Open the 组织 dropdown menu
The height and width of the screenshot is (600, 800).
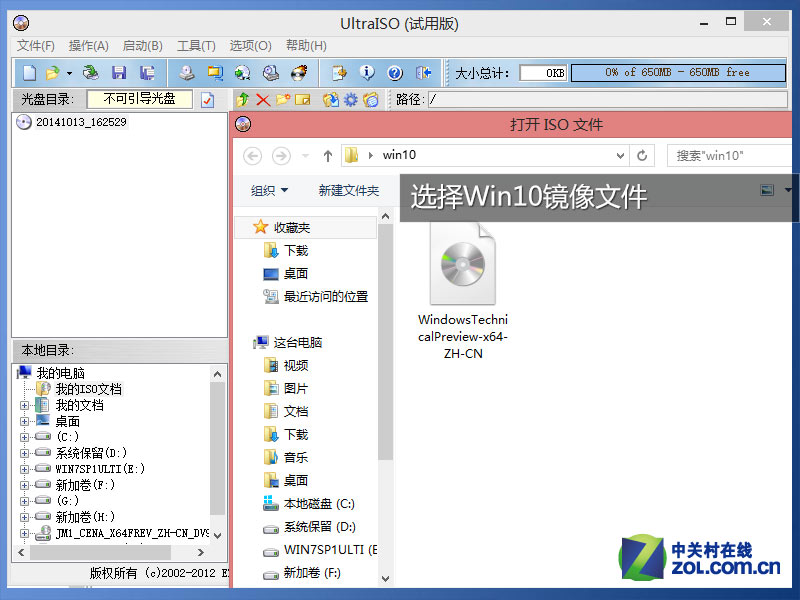pyautogui.click(x=269, y=191)
